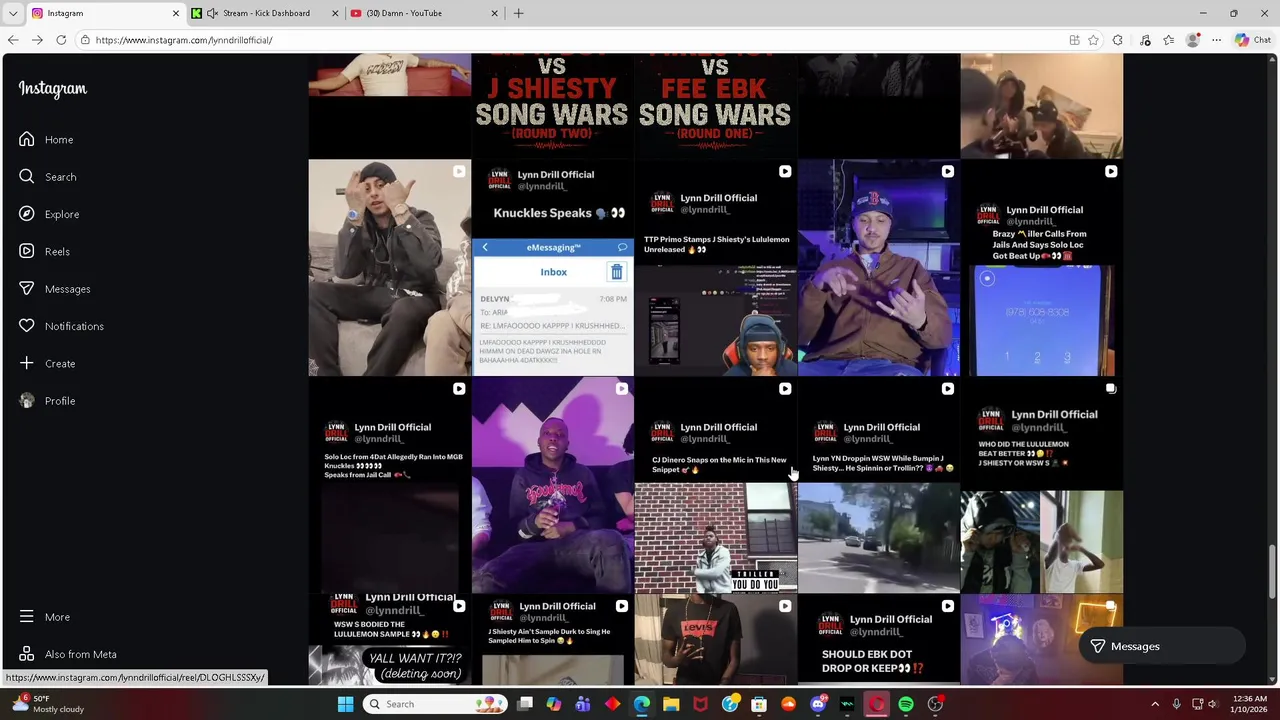
Task: Open Microsoft Edge from the taskbar
Action: (x=642, y=704)
